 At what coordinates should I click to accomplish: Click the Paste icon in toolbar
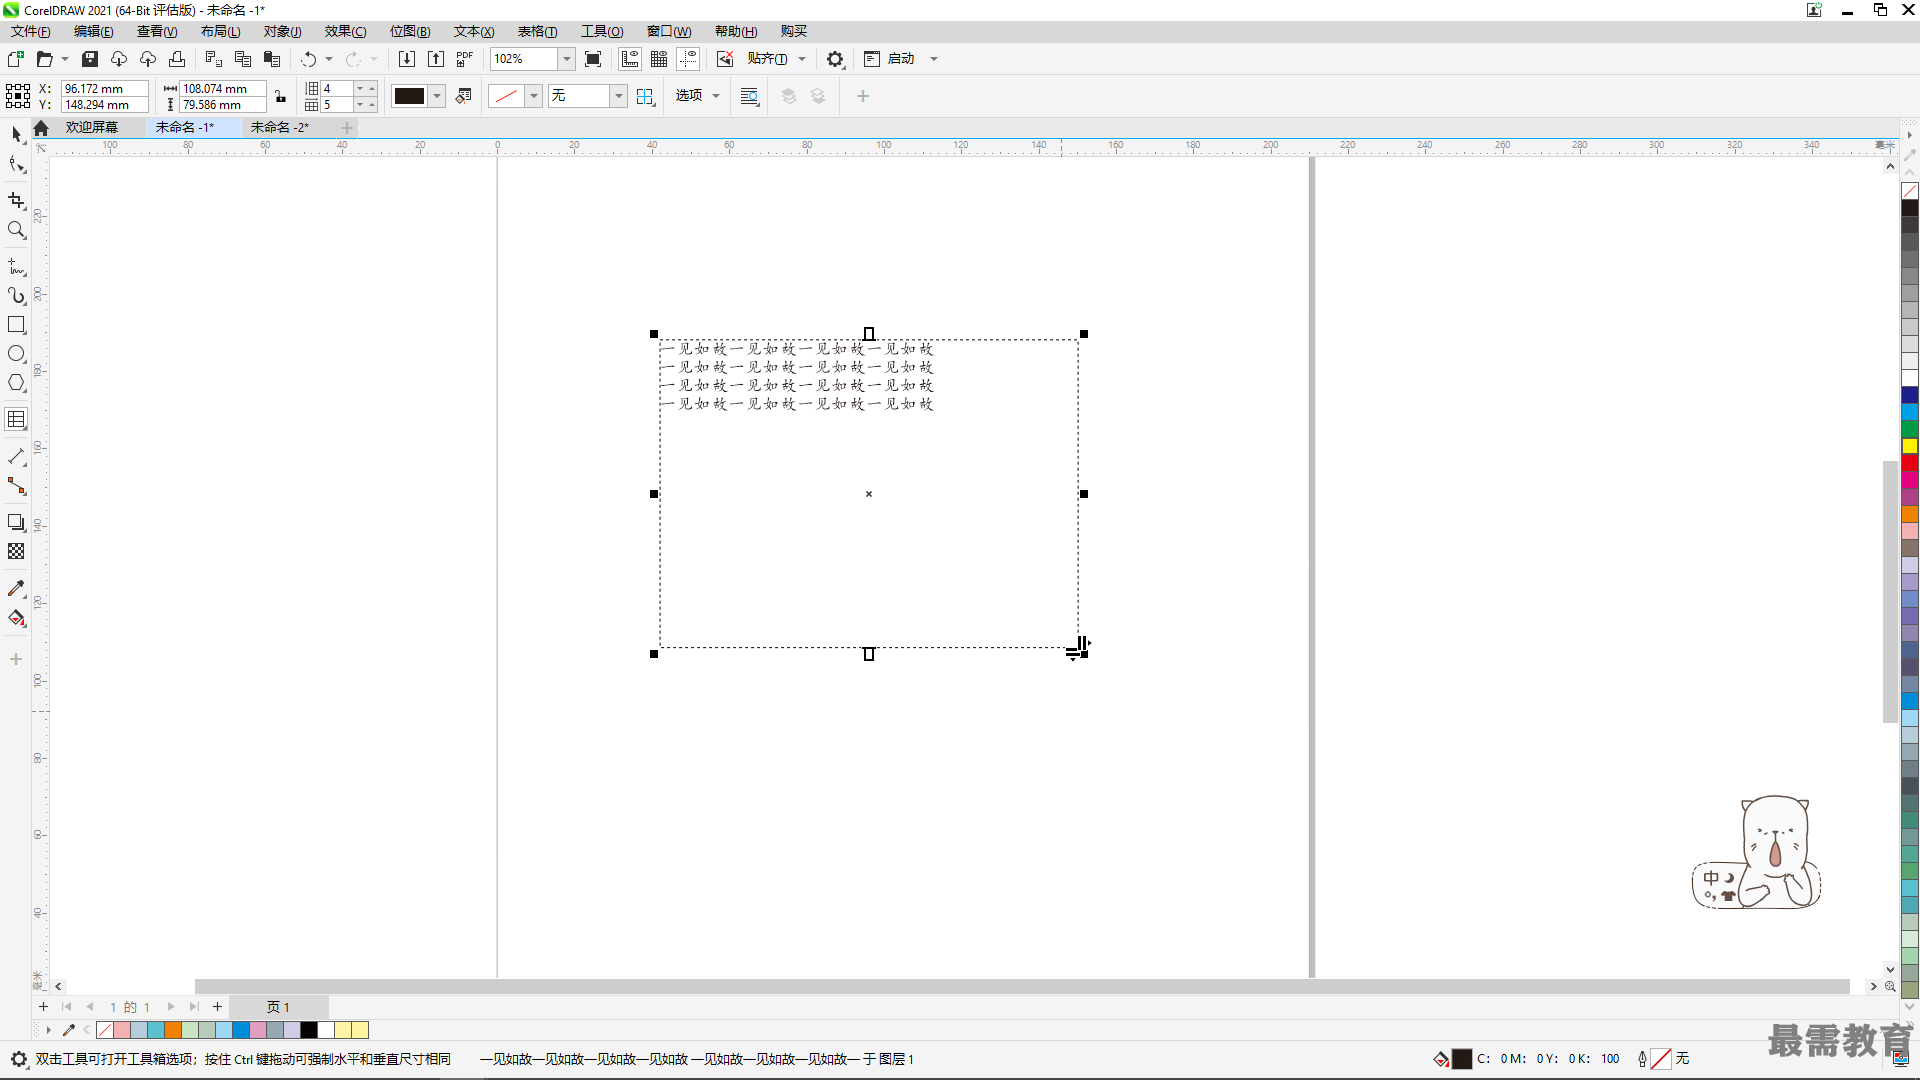pyautogui.click(x=272, y=59)
